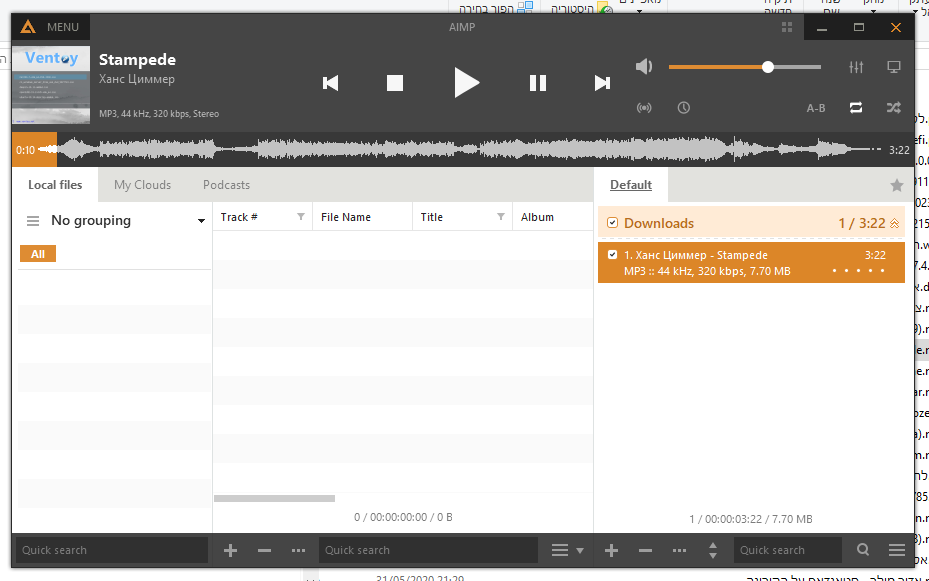Select the Default playlist tab
The width and height of the screenshot is (929, 581).
pos(631,185)
